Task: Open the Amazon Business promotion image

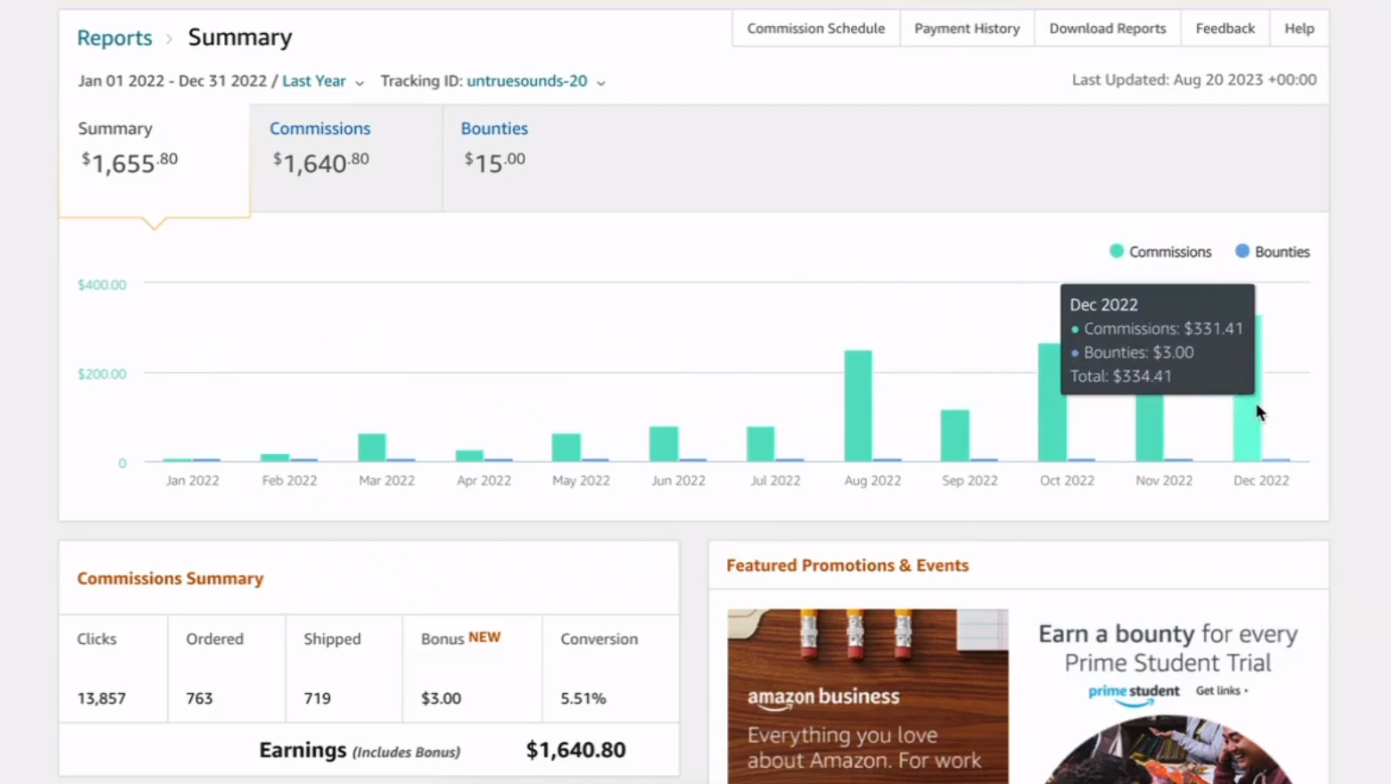Action: pyautogui.click(x=868, y=696)
